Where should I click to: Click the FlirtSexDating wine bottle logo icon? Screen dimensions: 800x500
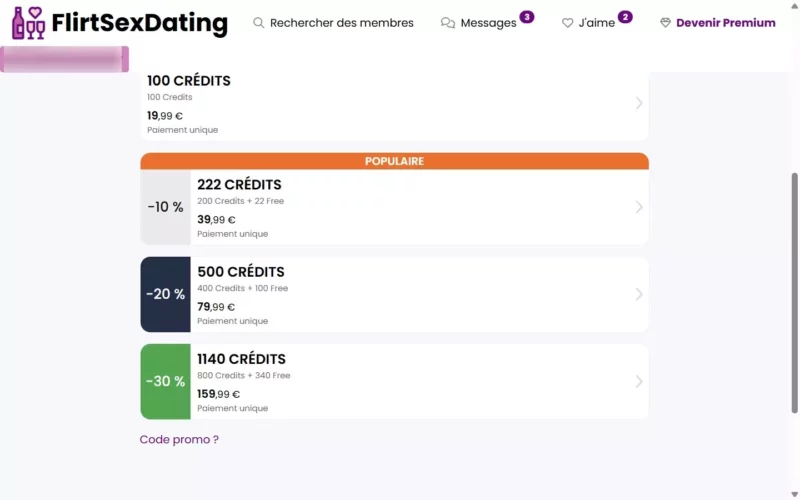tap(29, 23)
